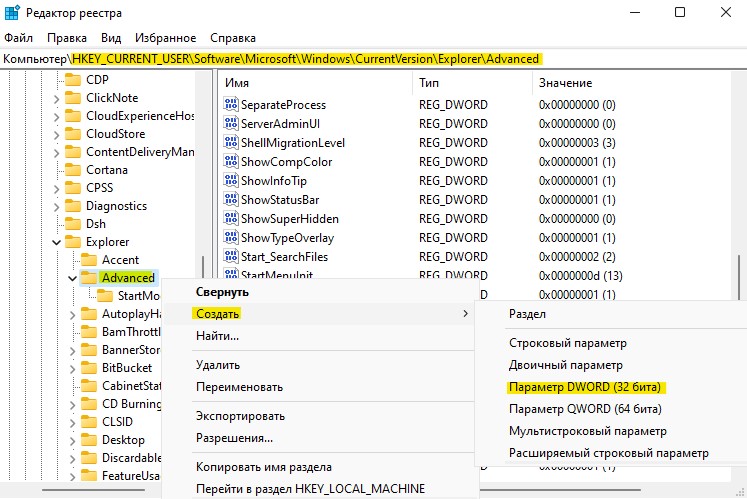
Task: Open the Вид menu
Action: (111, 38)
